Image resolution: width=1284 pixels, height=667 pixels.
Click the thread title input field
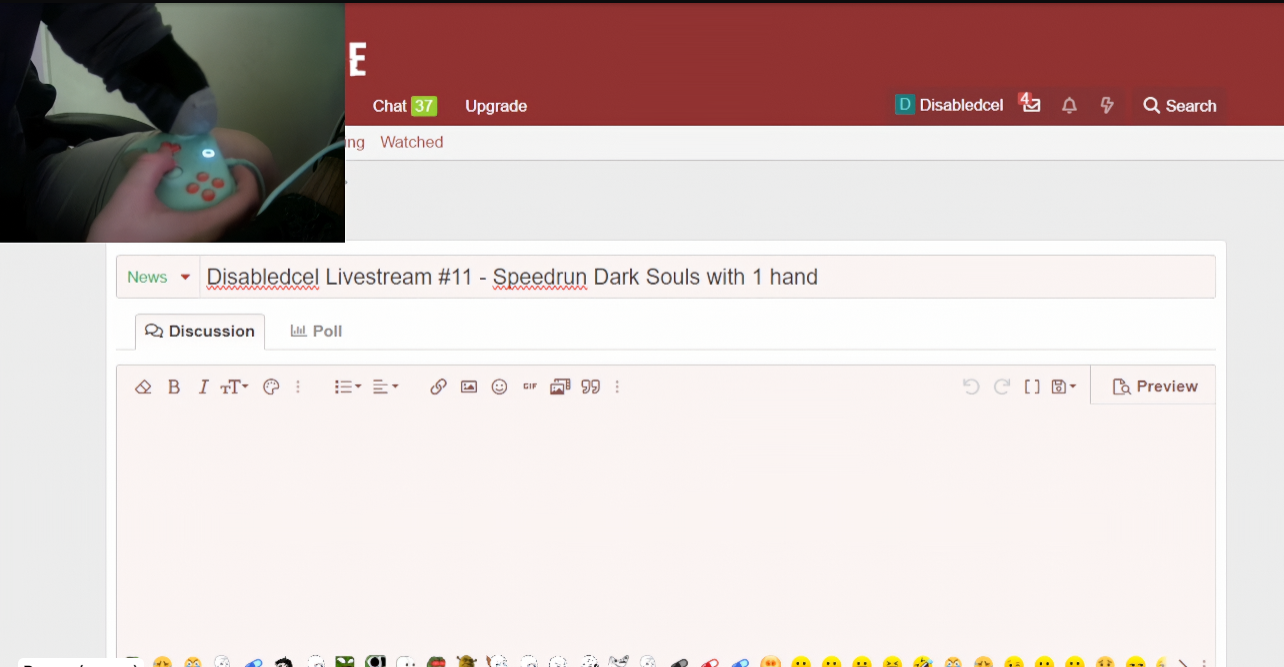pyautogui.click(x=700, y=277)
